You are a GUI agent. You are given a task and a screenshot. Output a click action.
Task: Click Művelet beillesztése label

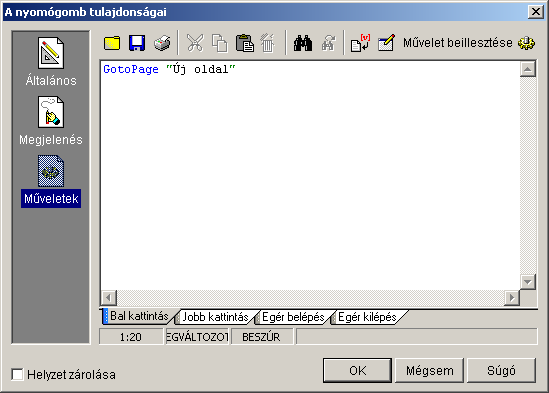(458, 43)
